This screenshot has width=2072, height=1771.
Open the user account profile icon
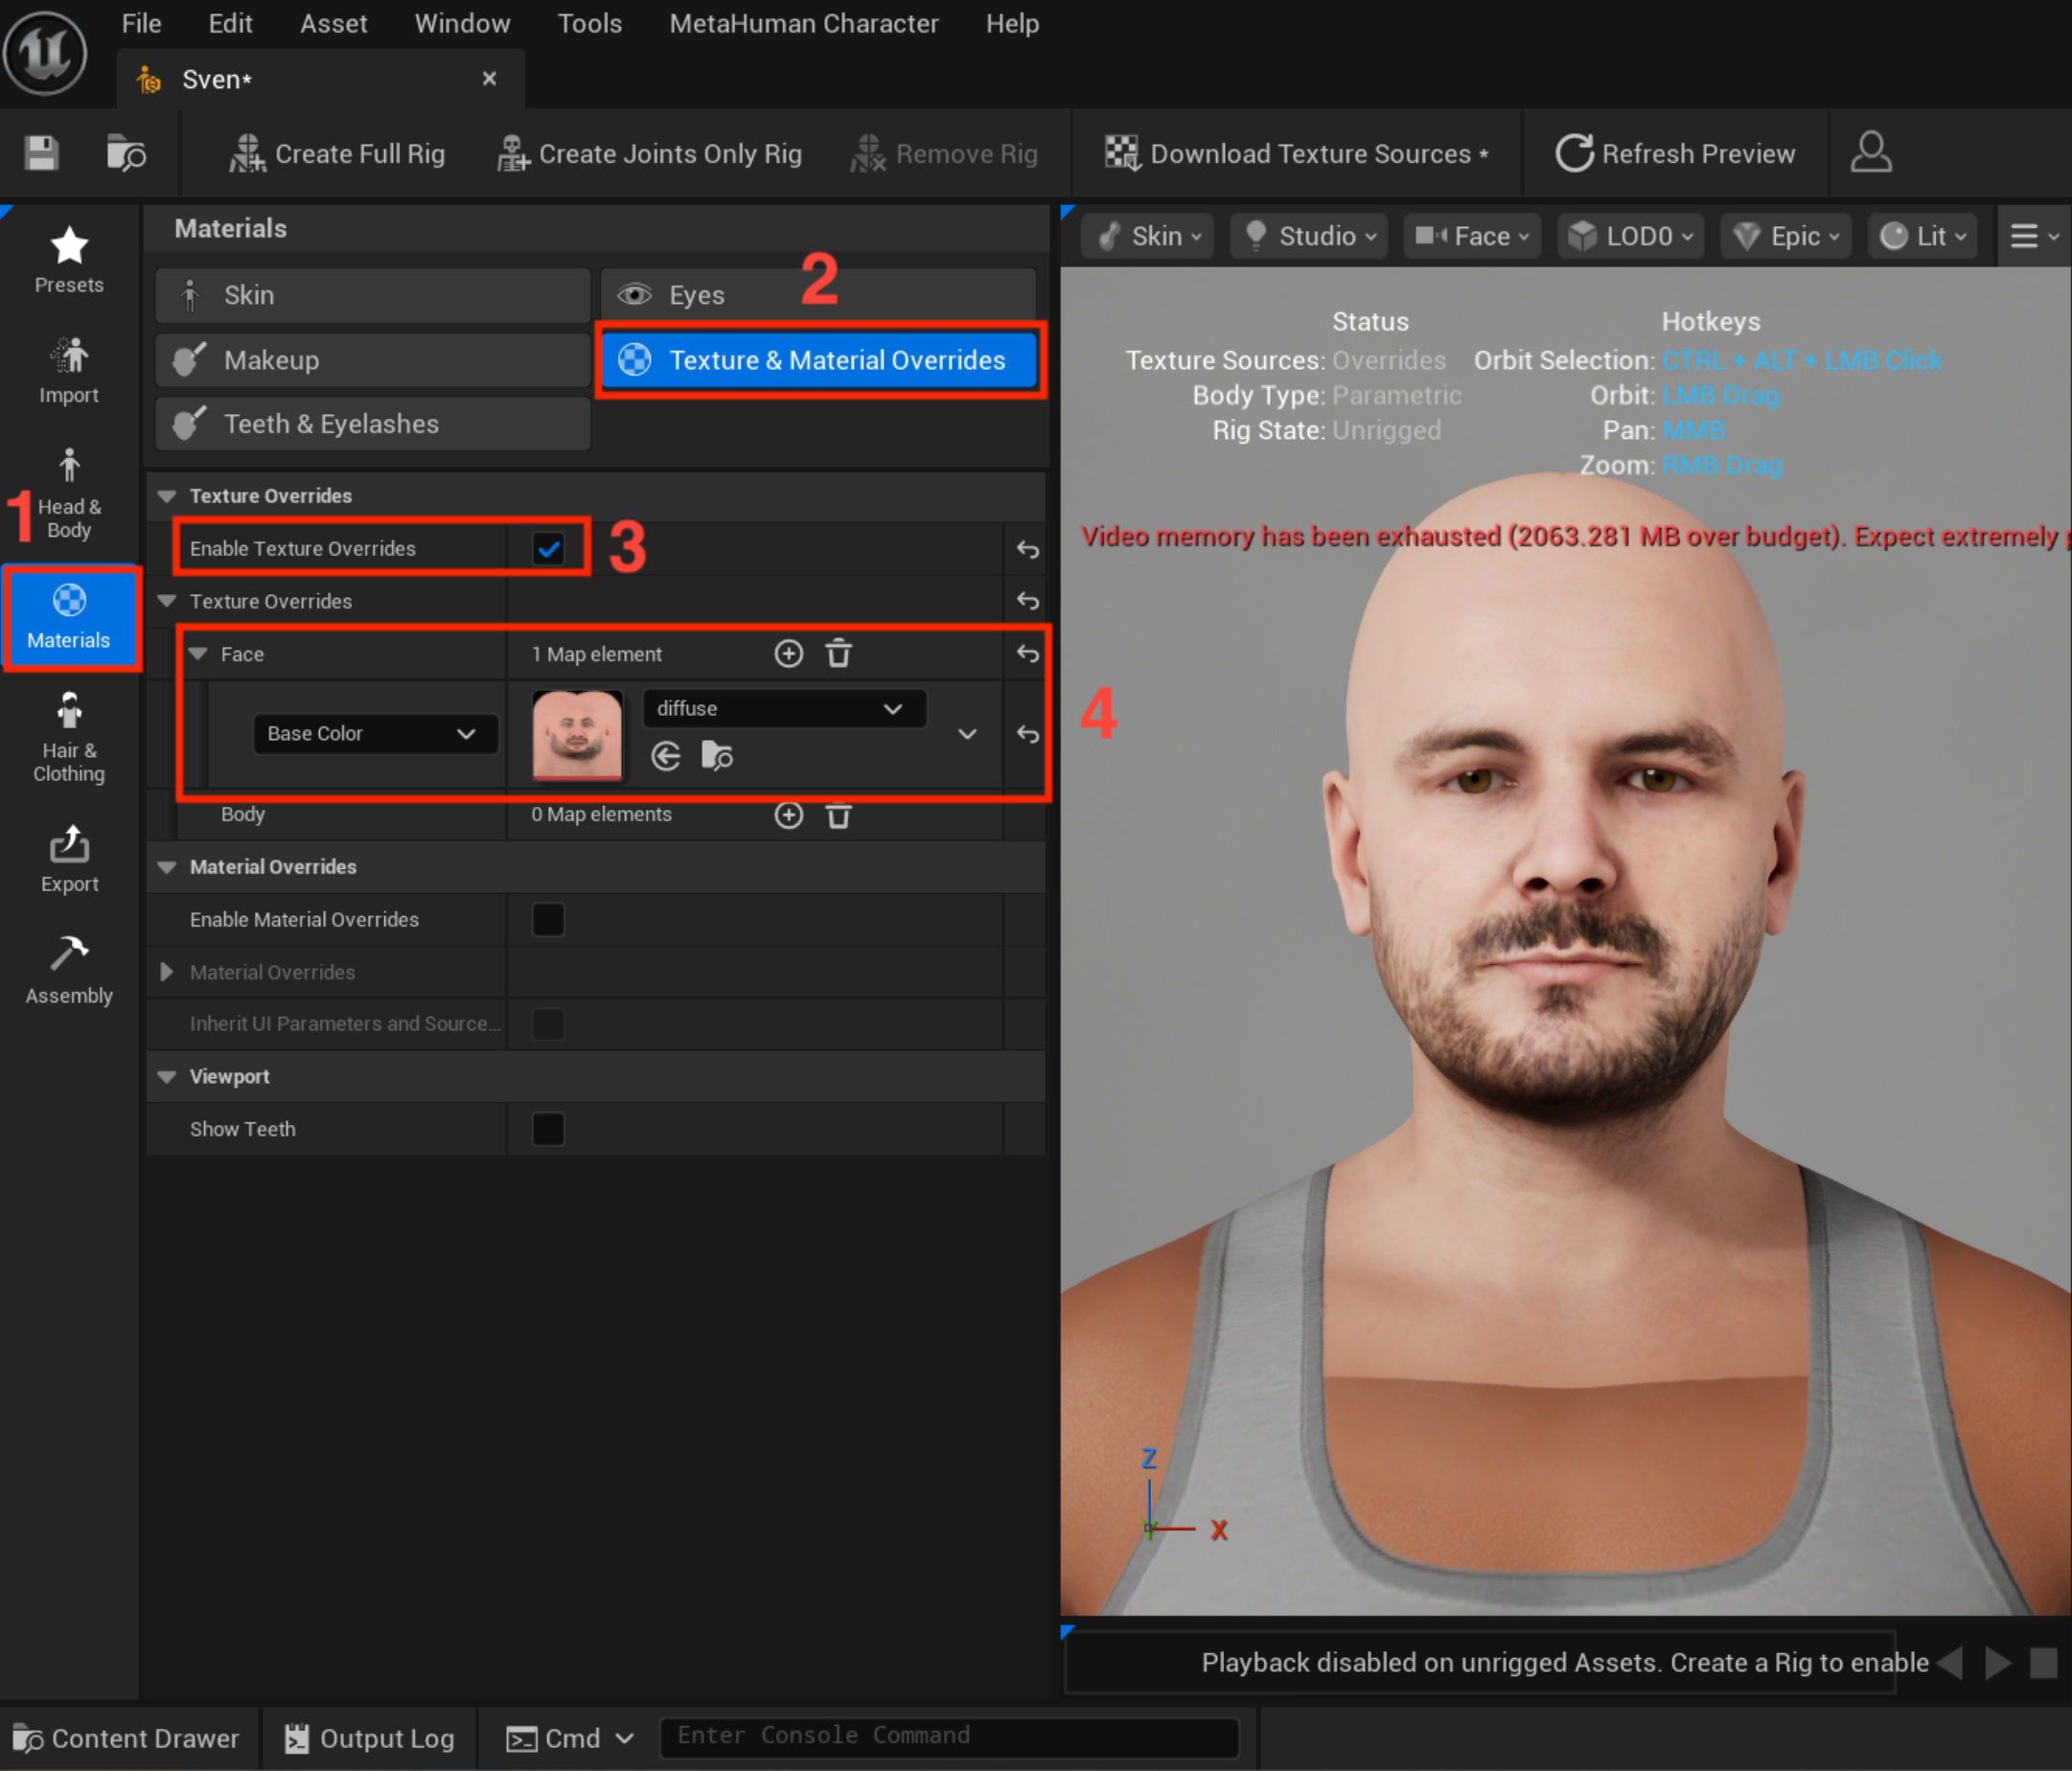(x=1871, y=153)
